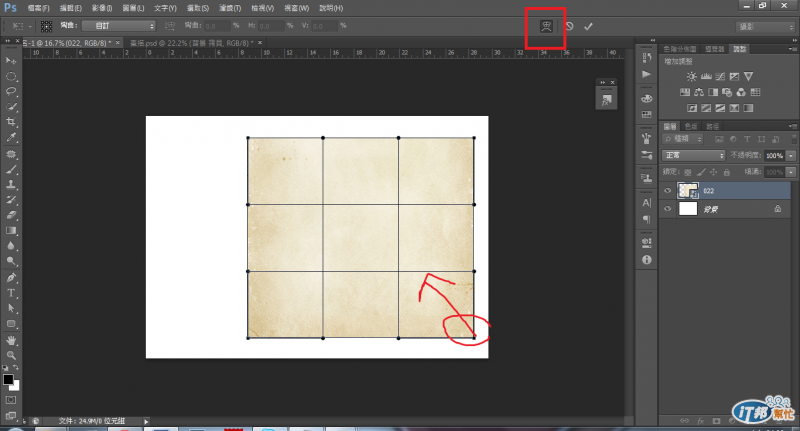Viewport: 800px width, 431px height.
Task: Select the Horizontal Type tool
Action: point(11,293)
